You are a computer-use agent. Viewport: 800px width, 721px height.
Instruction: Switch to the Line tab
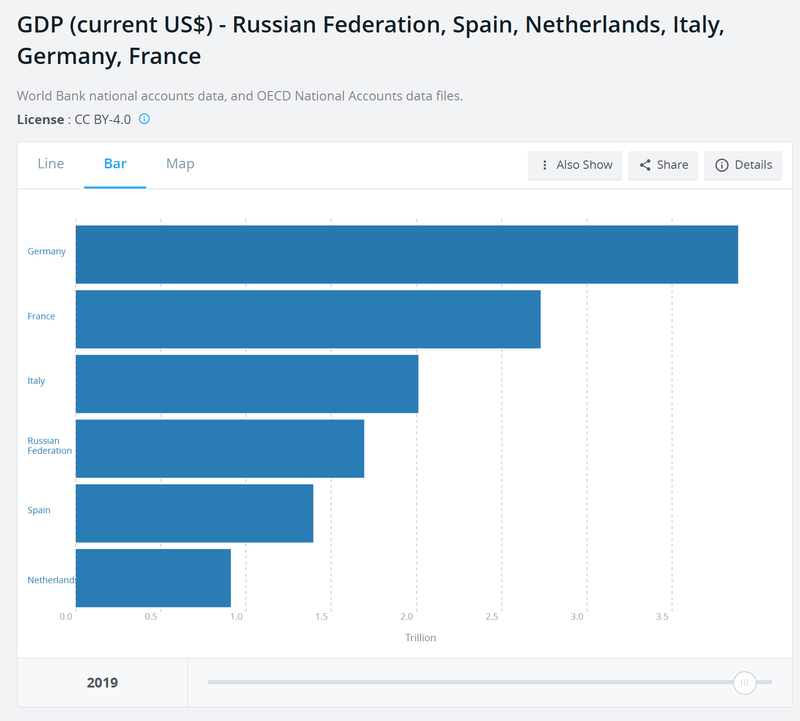click(x=51, y=164)
